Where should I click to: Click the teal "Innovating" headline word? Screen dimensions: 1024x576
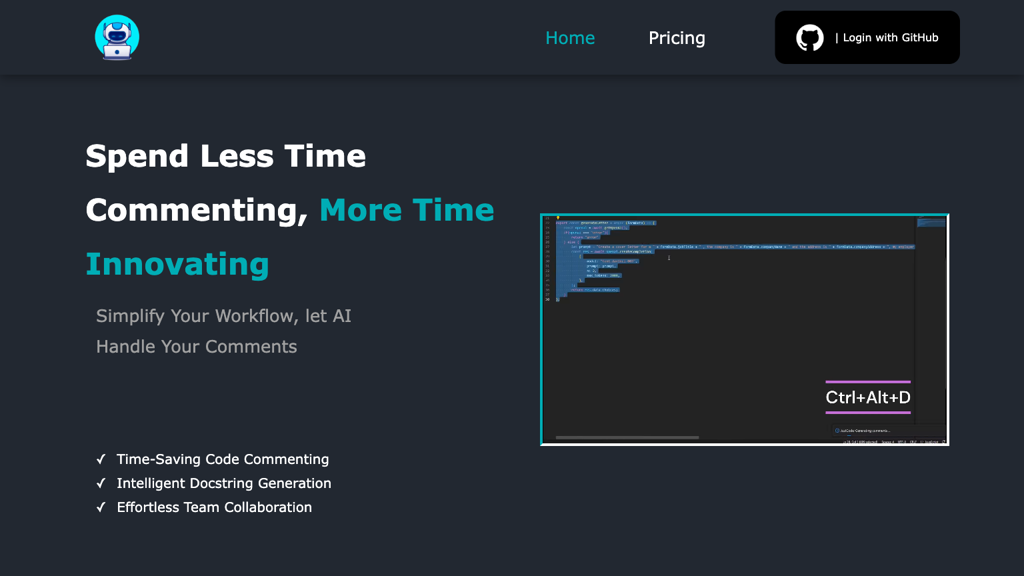pos(177,264)
